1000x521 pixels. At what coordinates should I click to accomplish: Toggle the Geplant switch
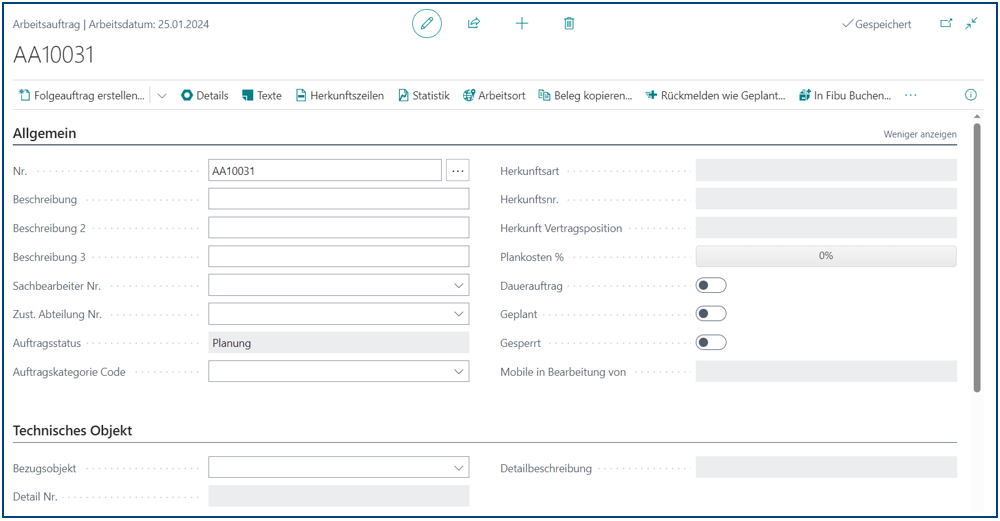[x=711, y=314]
